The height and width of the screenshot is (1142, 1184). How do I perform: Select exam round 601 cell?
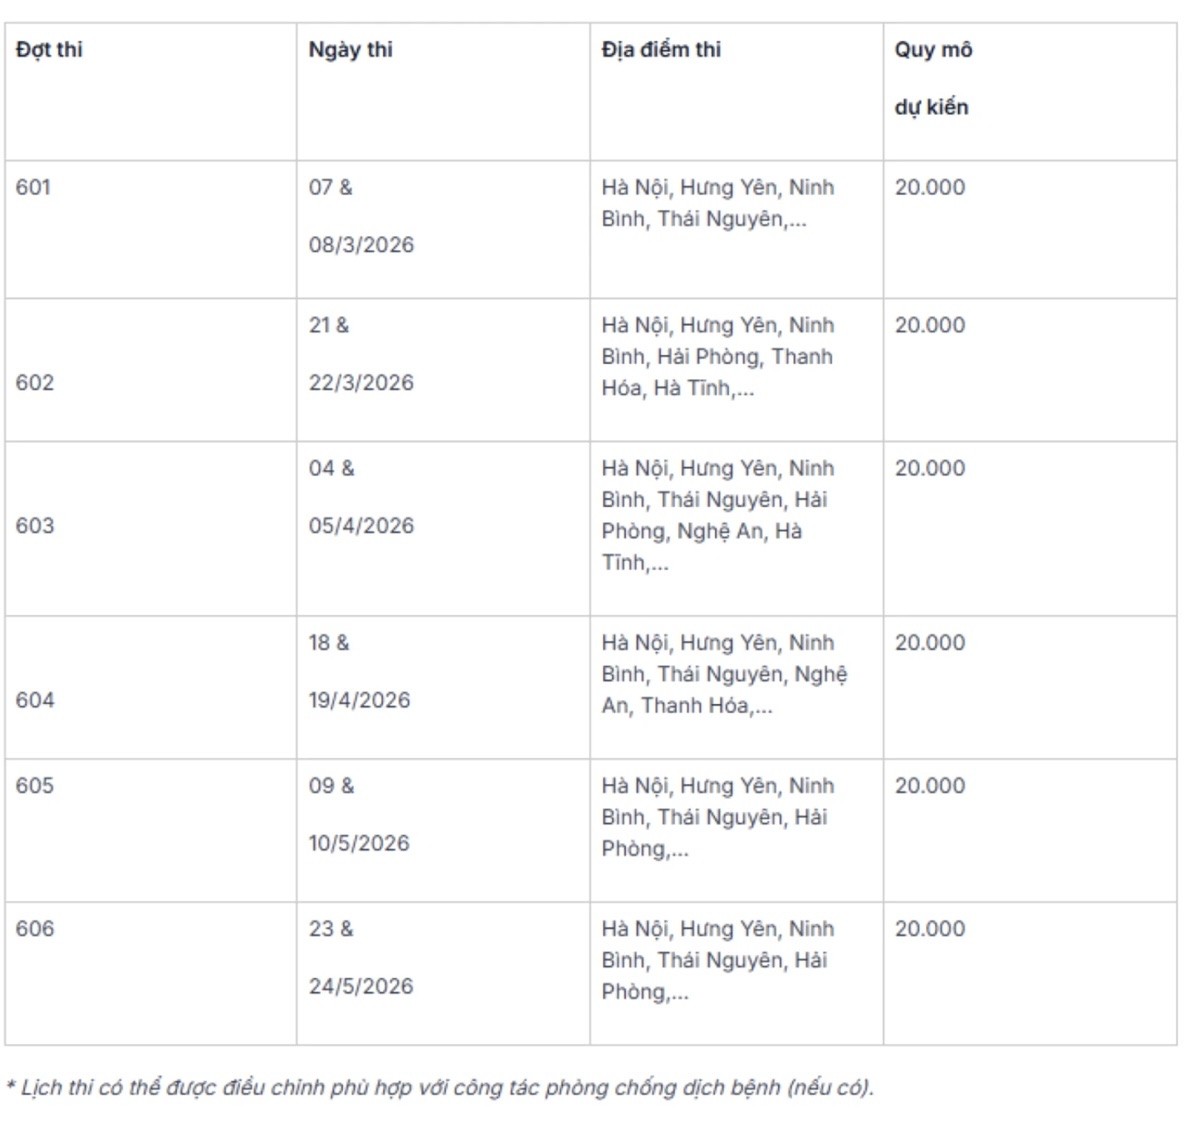point(33,188)
